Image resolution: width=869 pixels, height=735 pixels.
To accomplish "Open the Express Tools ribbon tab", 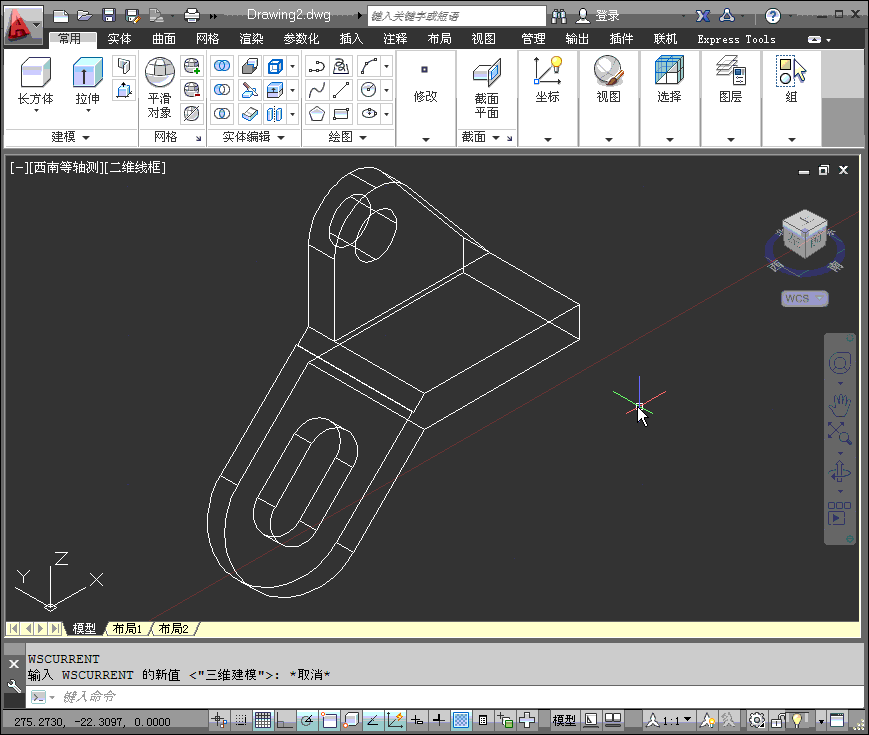I will point(736,39).
